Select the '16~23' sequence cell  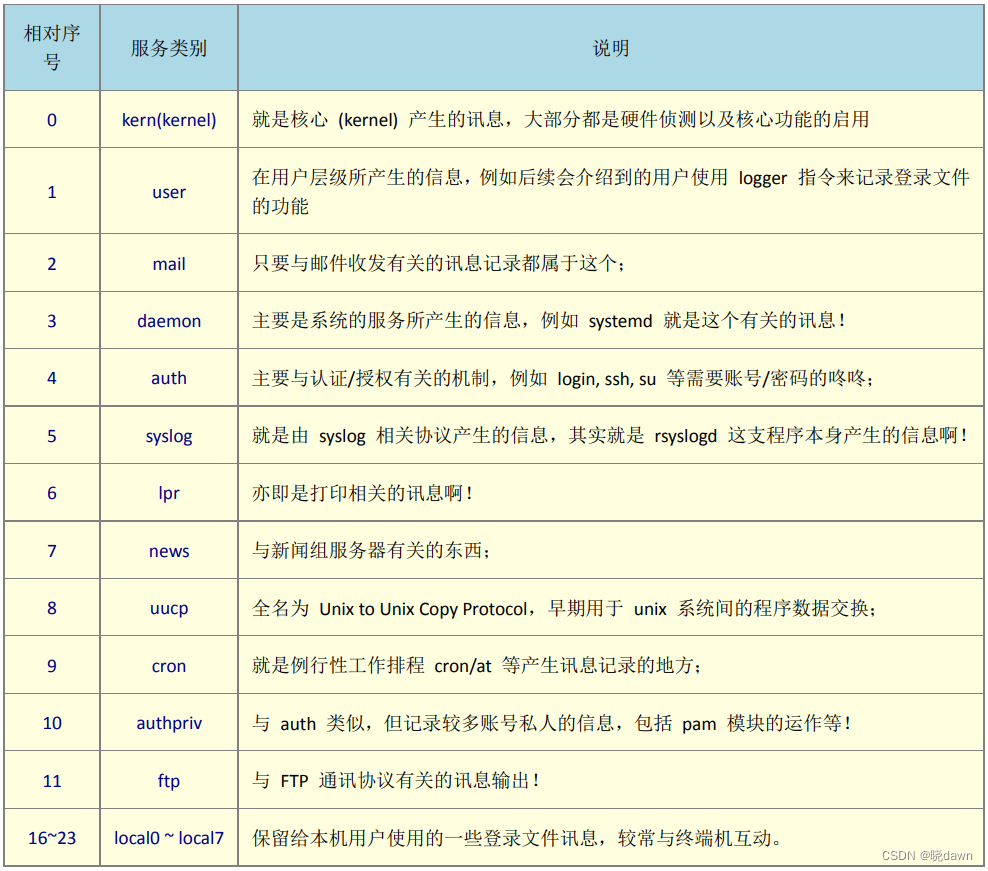pos(52,838)
